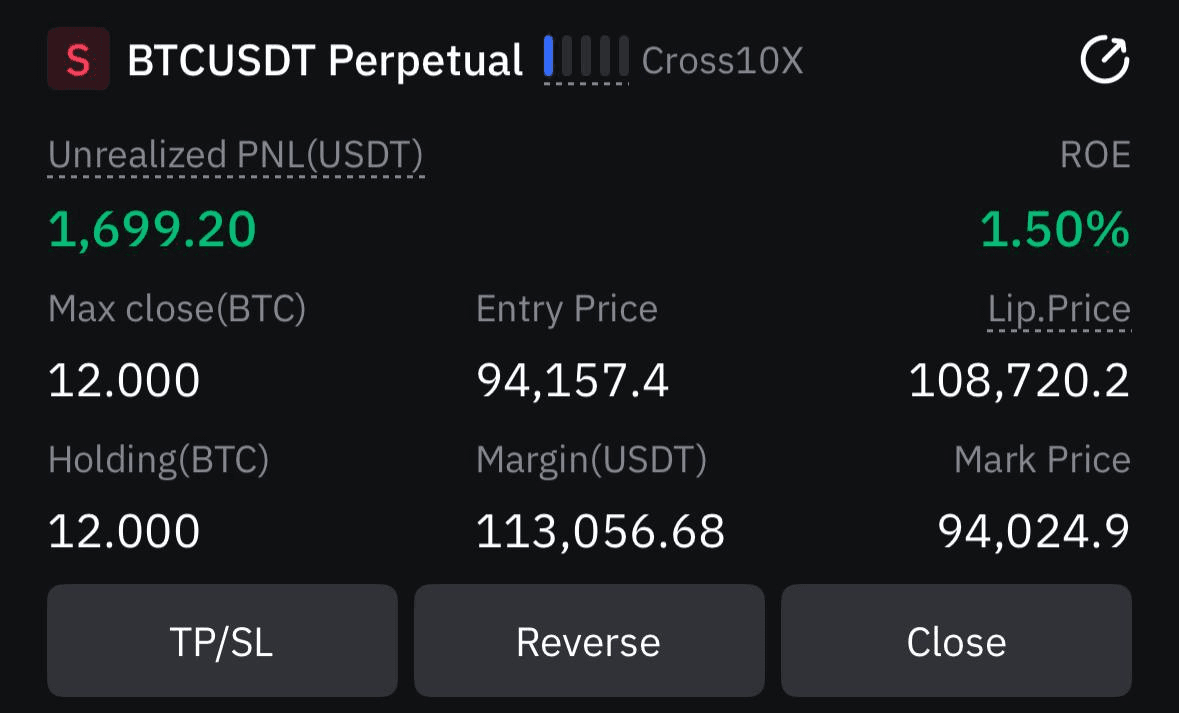
Task: Tap the 1.50% ROE value
Action: tap(1055, 229)
